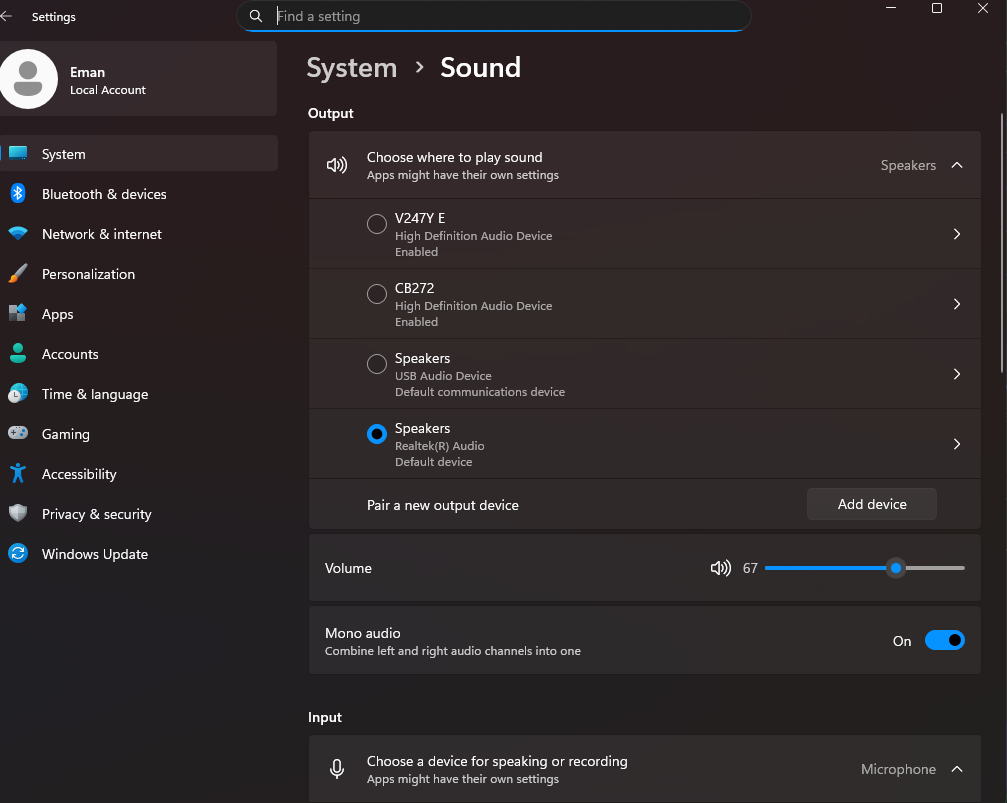Click the 'Pair a new output device' text
1007x803 pixels.
coord(442,505)
